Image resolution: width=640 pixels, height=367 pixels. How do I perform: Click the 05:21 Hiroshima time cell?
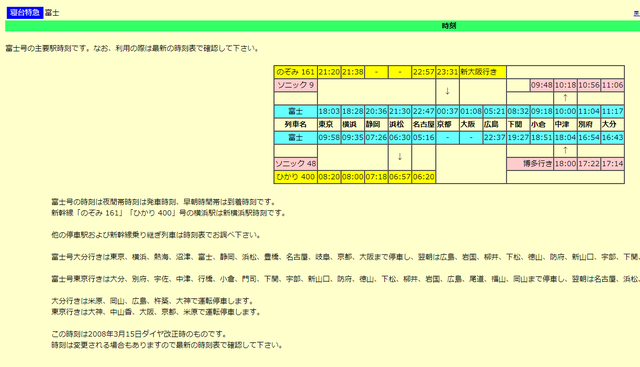[x=495, y=111]
